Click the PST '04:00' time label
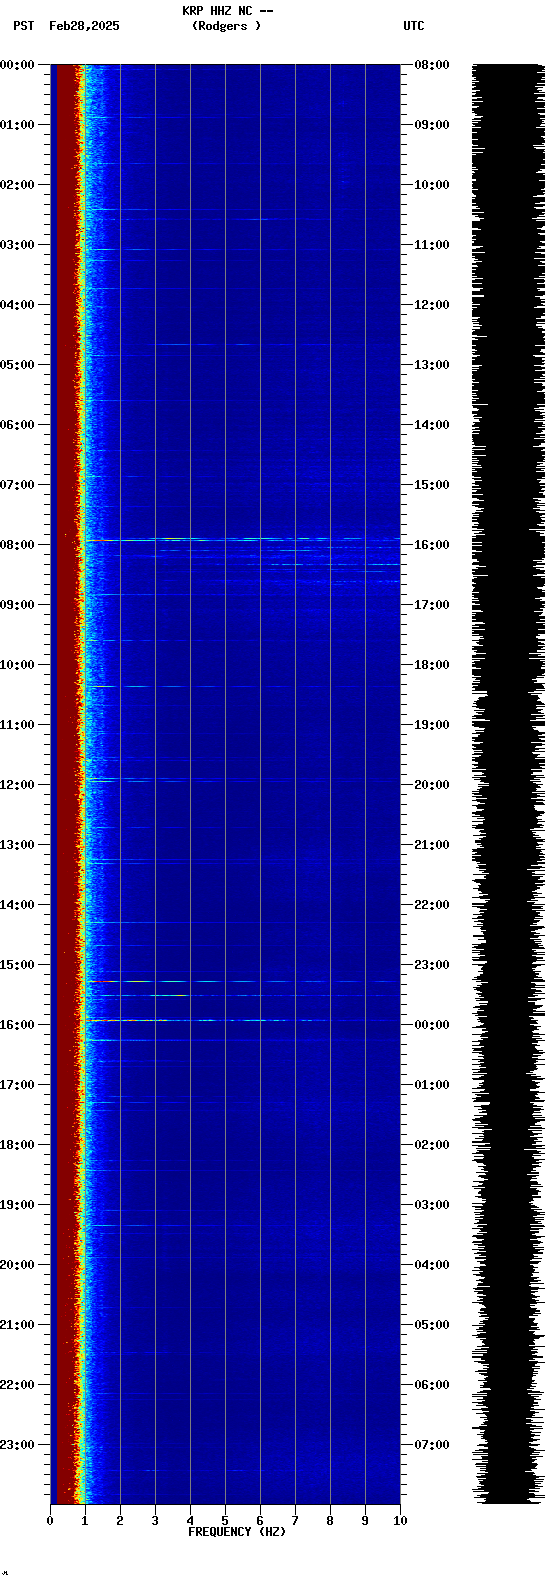 tap(17, 305)
